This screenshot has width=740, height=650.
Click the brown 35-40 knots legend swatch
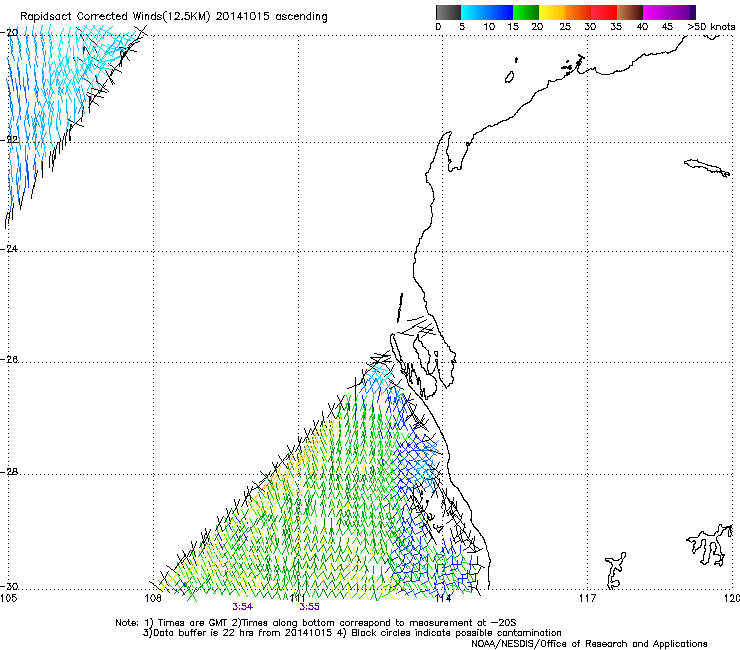[630, 12]
